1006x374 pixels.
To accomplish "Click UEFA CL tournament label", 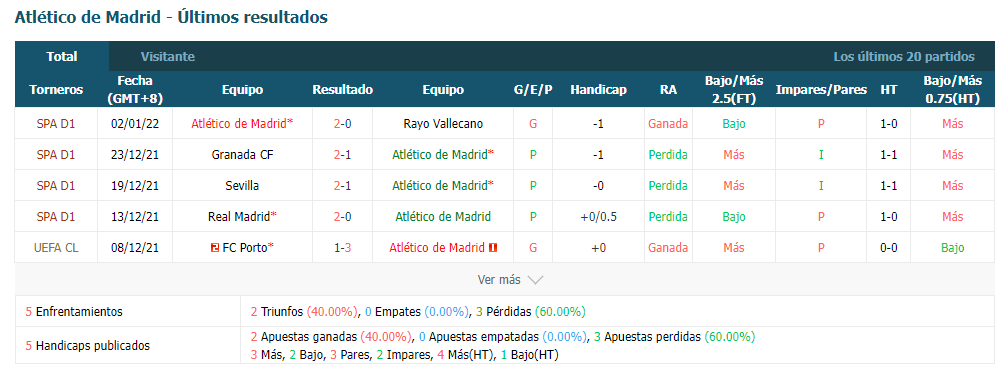I will pyautogui.click(x=56, y=248).
